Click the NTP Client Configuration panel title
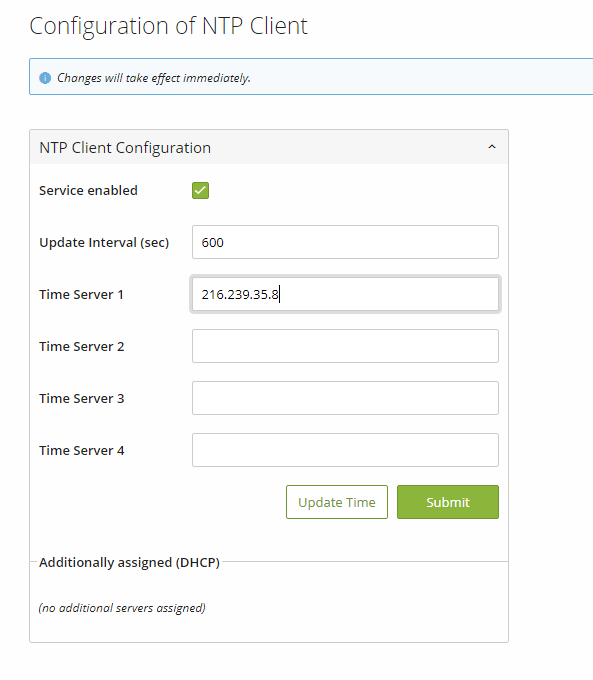Image resolution: width=593 pixels, height=680 pixels. pyautogui.click(x=125, y=148)
